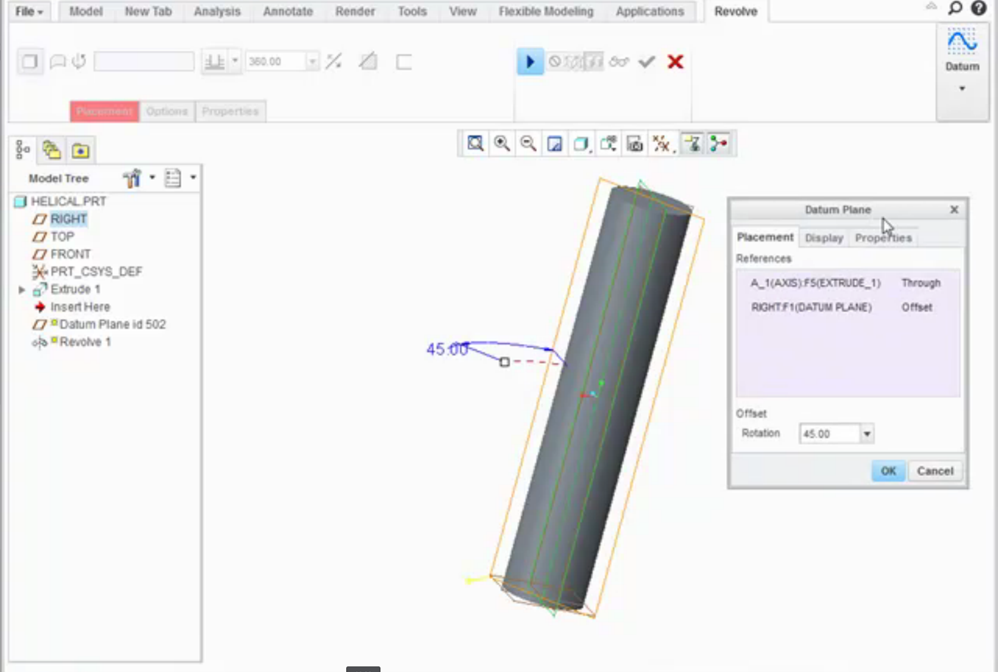Viewport: 998px width, 672px height.
Task: Switch to the Render ribbon tab
Action: (x=355, y=11)
